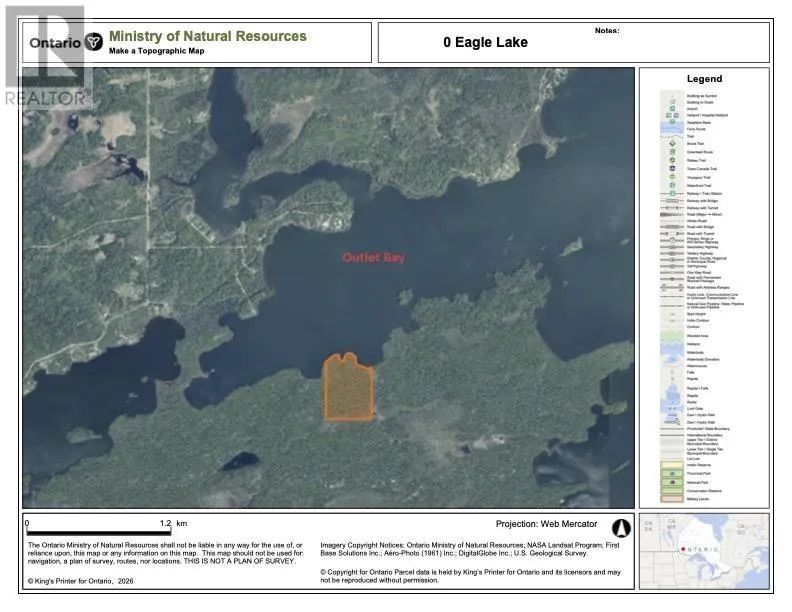This screenshot has height=612, width=792.
Task: Click the Conservation Reserve legend swatch
Action: [672, 490]
